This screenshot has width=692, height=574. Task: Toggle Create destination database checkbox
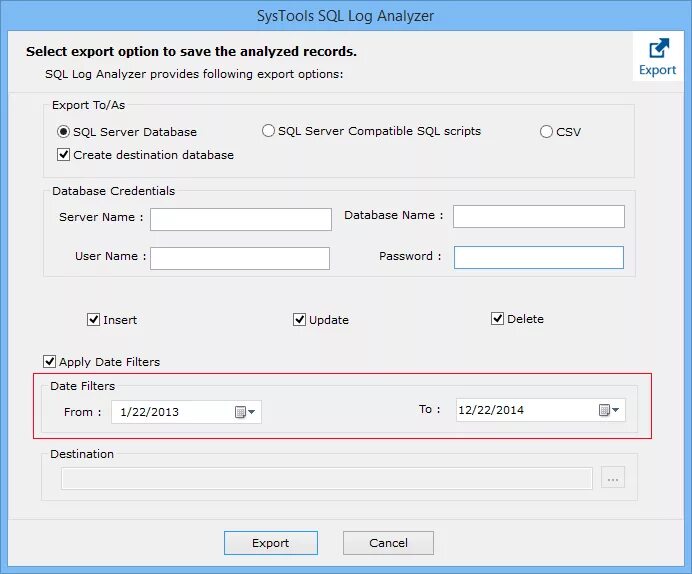(64, 155)
